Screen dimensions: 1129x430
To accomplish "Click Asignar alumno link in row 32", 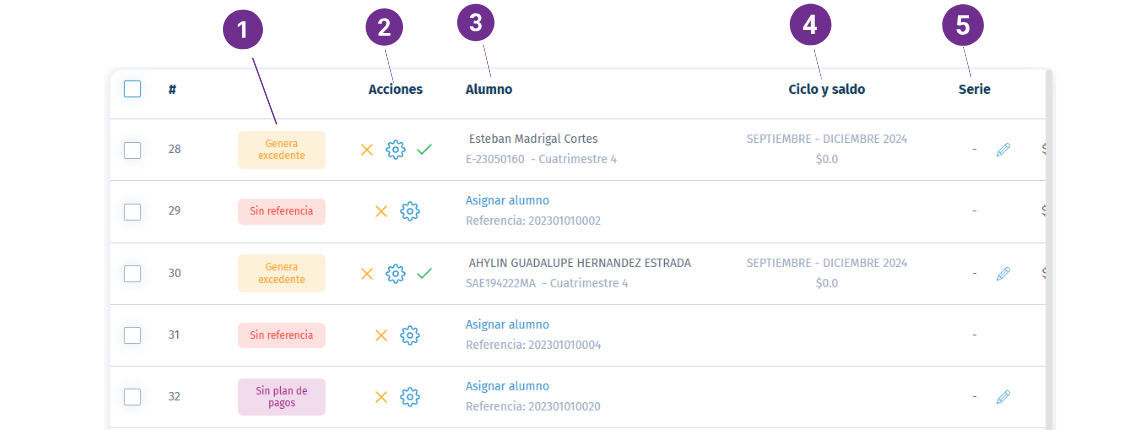I will click(x=508, y=386).
